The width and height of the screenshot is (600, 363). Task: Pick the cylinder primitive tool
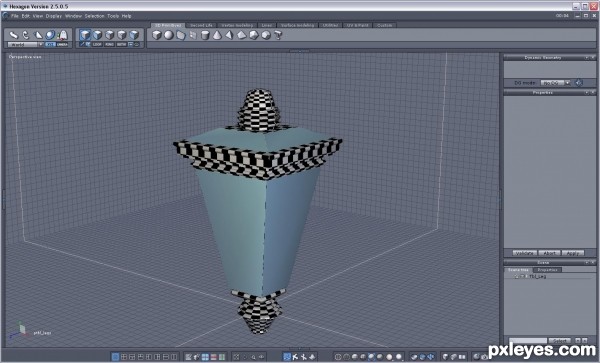[x=205, y=36]
